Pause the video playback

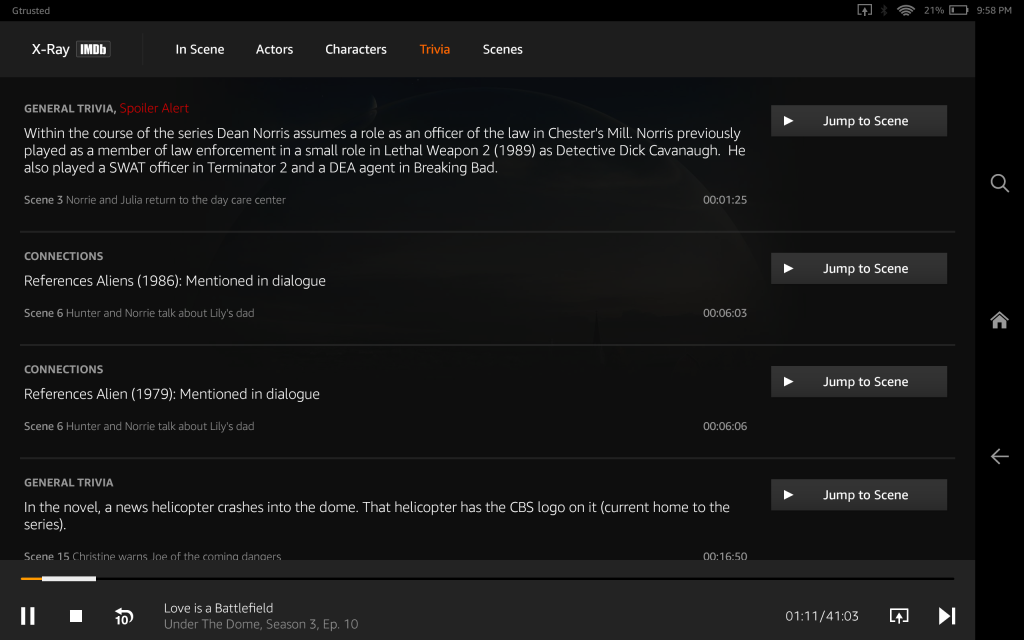[x=27, y=616]
